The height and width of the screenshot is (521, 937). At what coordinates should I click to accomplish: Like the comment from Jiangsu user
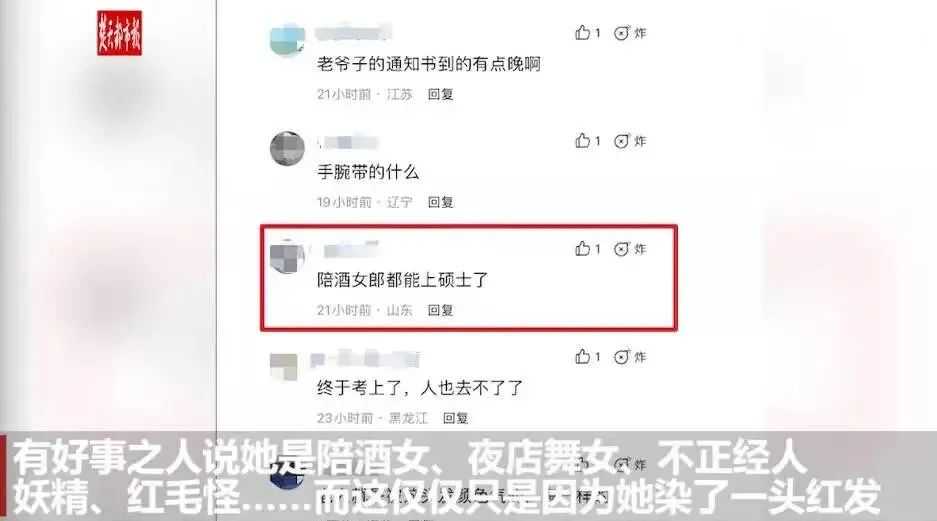coord(587,33)
